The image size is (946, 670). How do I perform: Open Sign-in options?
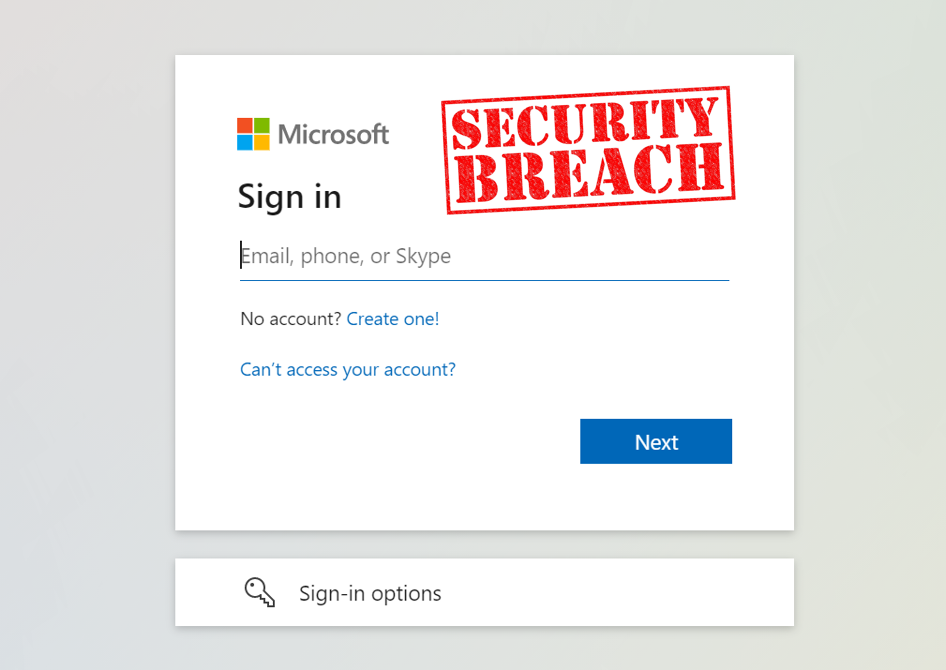[x=369, y=592]
